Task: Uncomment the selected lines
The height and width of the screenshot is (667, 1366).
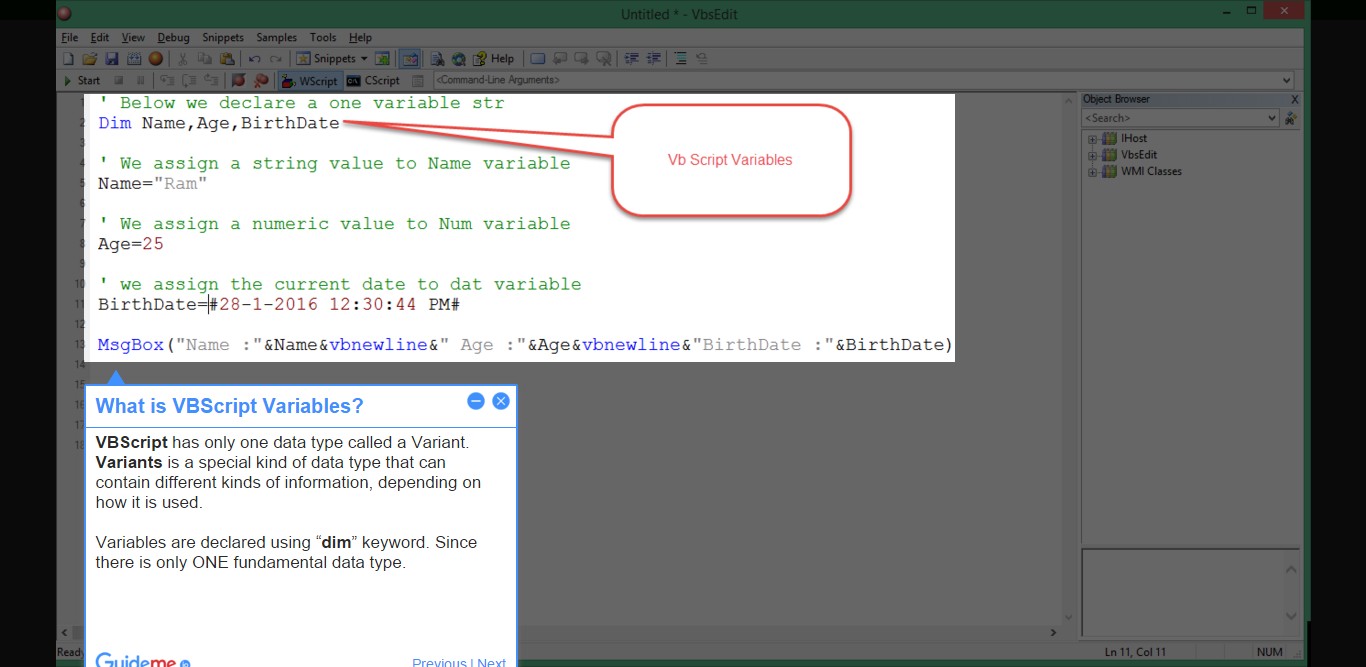Action: (702, 59)
